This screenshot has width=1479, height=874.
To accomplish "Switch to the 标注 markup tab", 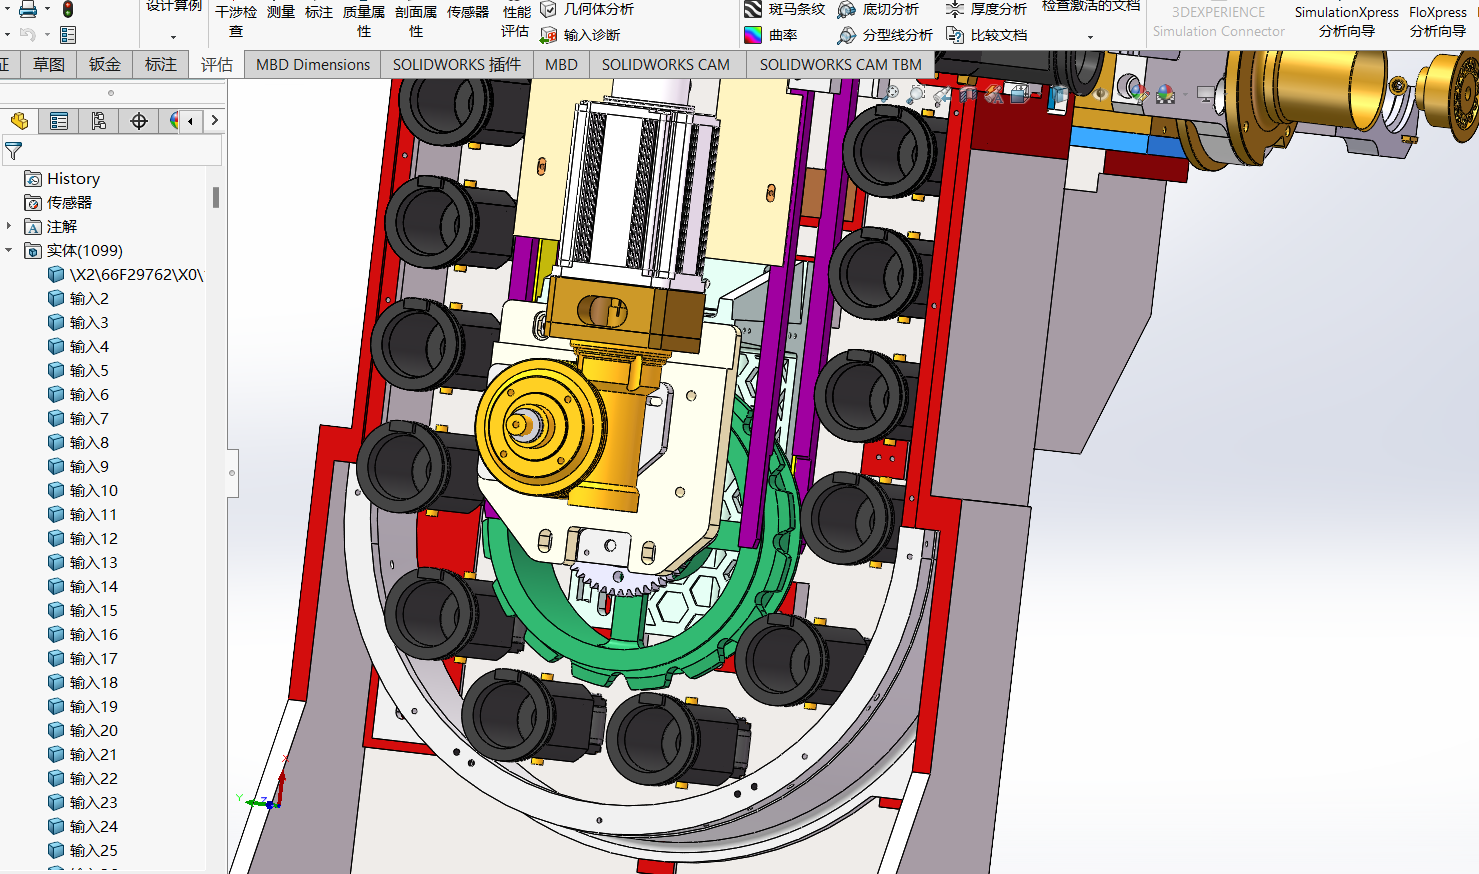I will (161, 64).
